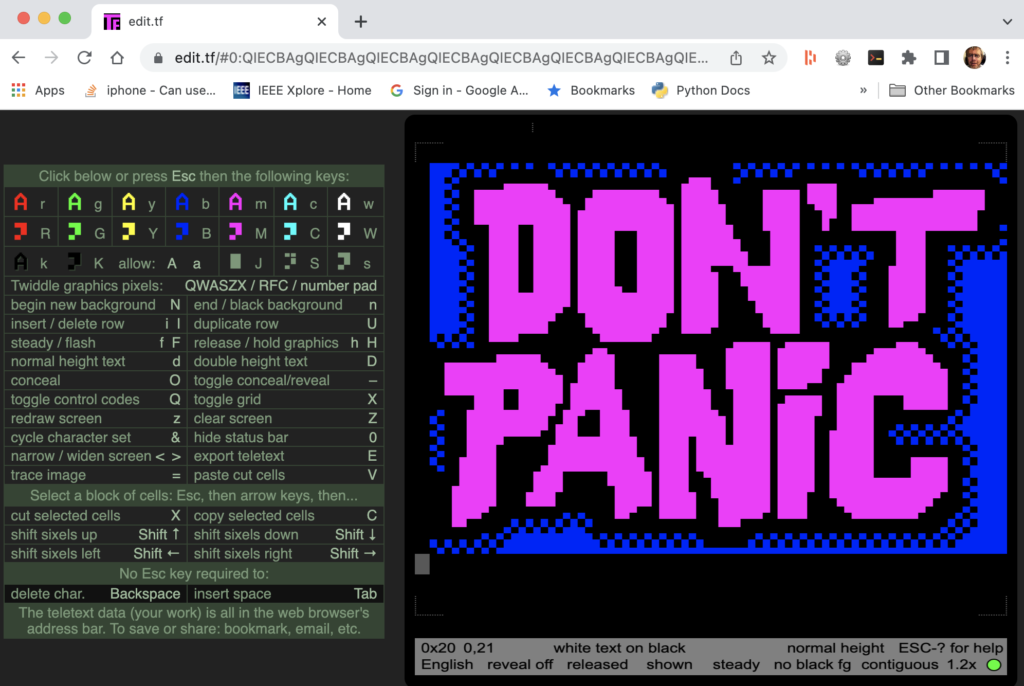Select red alphanumeric text color icon
This screenshot has height=686, width=1024.
[21, 203]
